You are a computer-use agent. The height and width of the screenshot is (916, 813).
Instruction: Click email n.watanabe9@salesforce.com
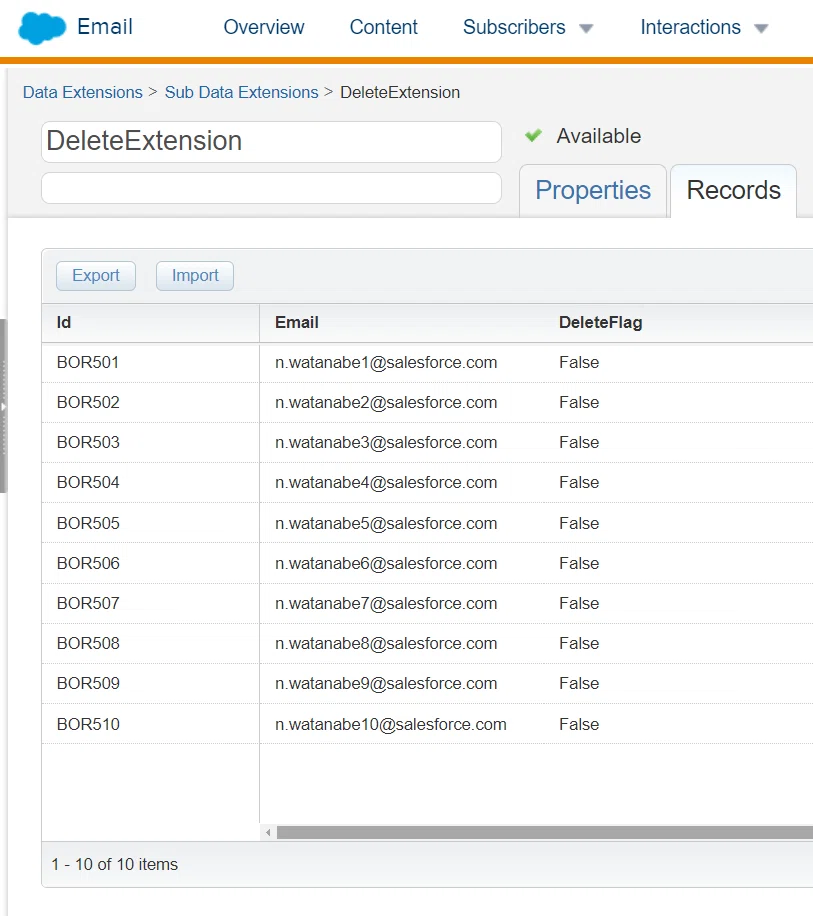[x=386, y=684]
